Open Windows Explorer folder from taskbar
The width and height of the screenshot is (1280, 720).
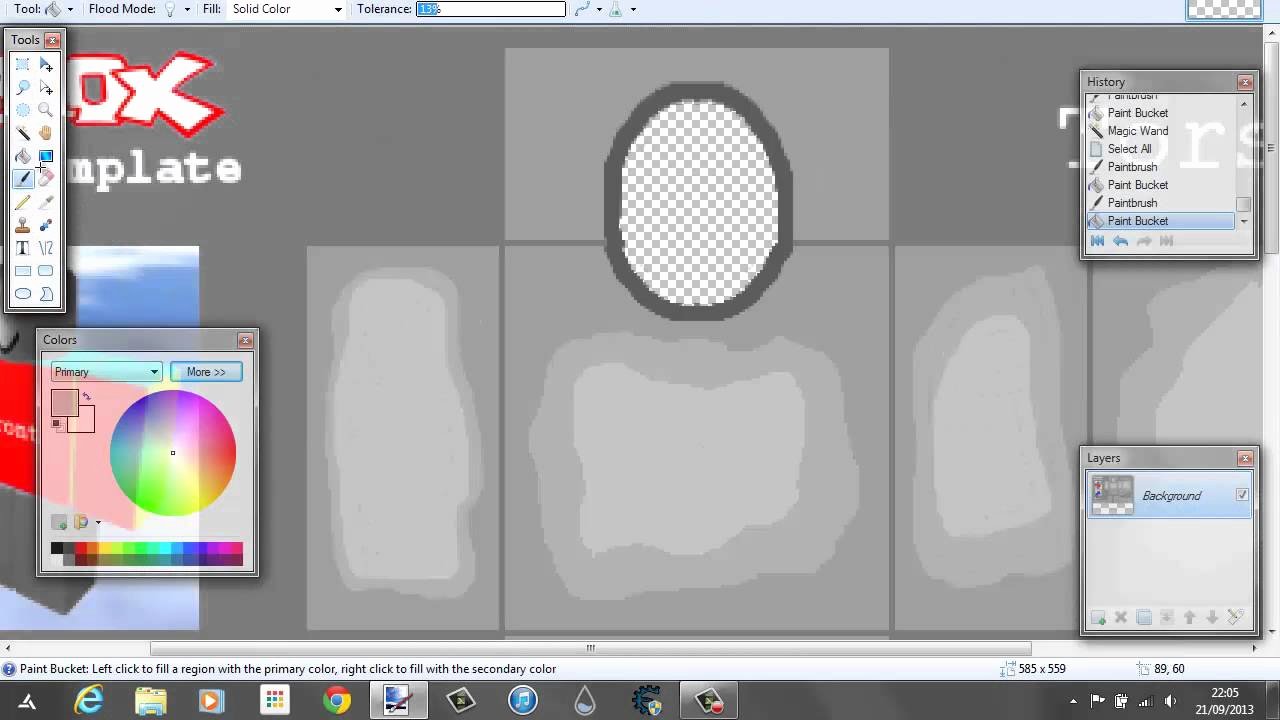pyautogui.click(x=151, y=701)
